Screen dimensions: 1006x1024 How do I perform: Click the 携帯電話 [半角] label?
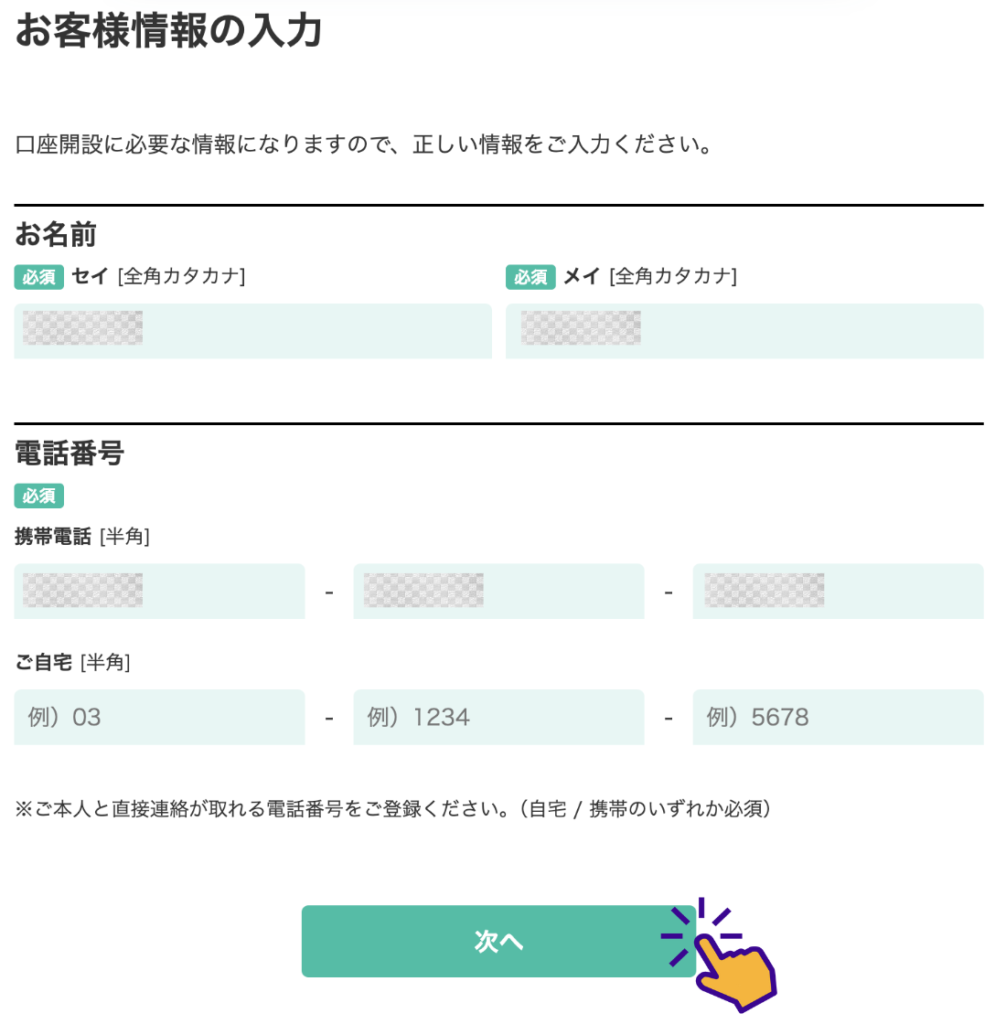point(82,537)
